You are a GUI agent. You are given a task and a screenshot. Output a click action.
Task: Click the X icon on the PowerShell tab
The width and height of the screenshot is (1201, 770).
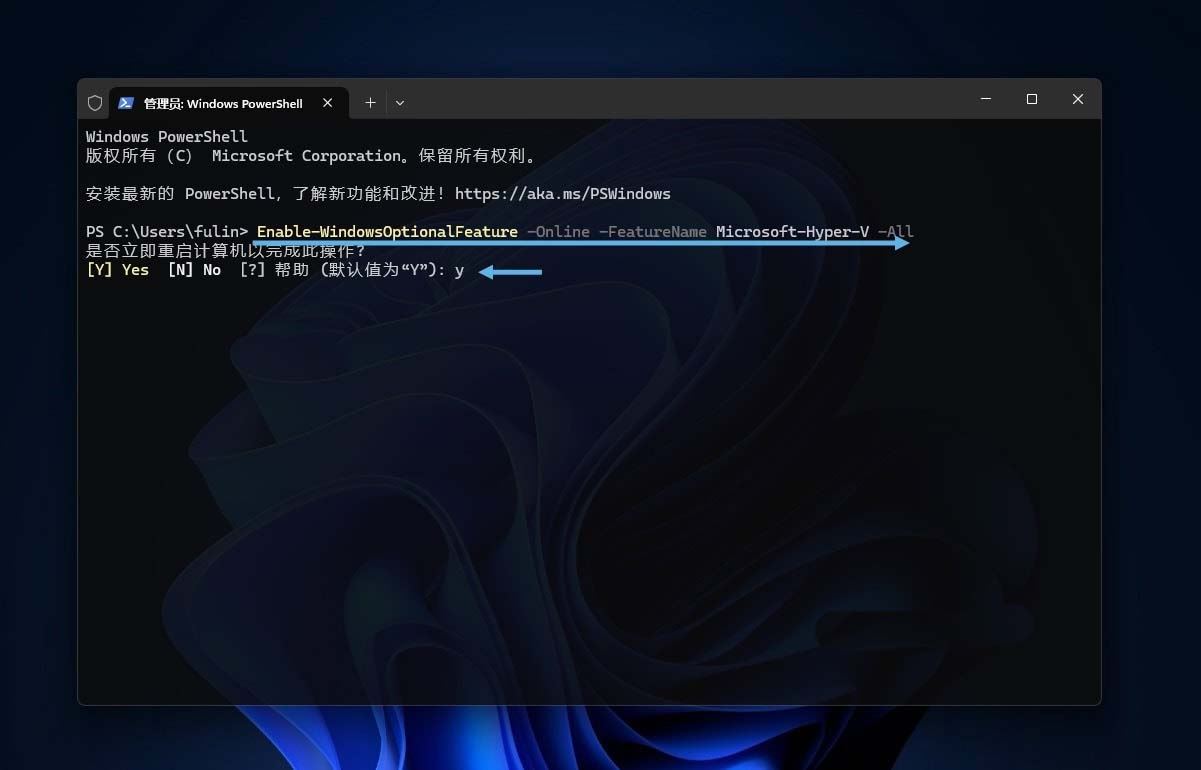point(327,102)
